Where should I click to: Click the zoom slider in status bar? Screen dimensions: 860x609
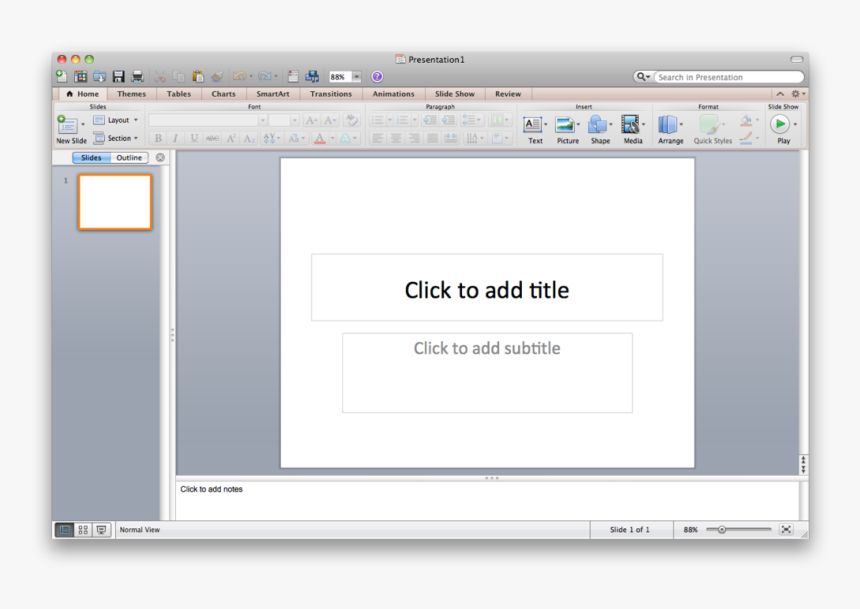738,530
